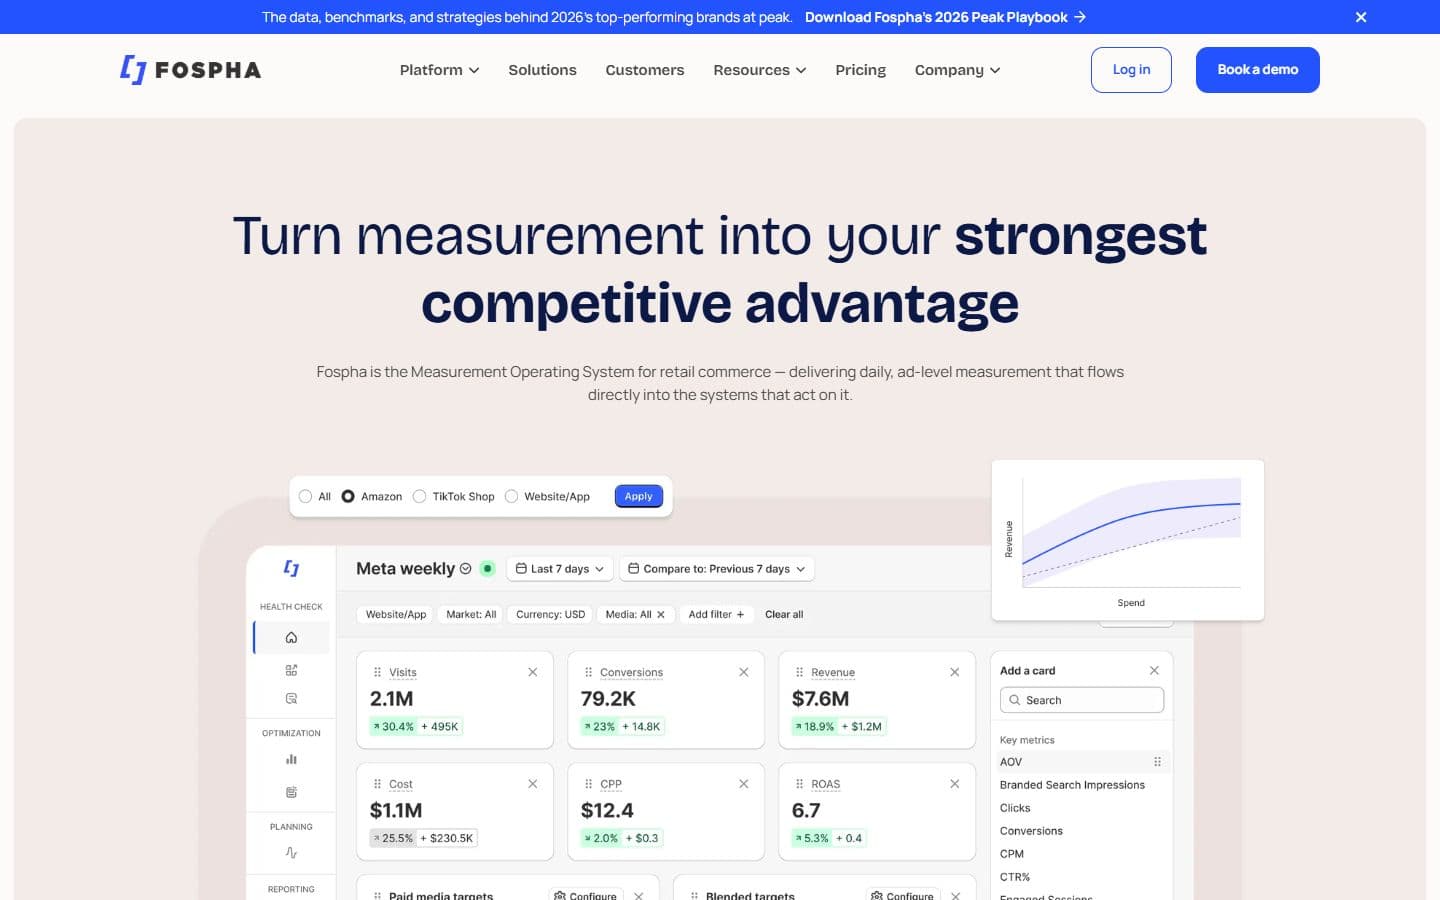This screenshot has height=900, width=1440.
Task: Click the Search field in Add a card
Action: [x=1082, y=700]
